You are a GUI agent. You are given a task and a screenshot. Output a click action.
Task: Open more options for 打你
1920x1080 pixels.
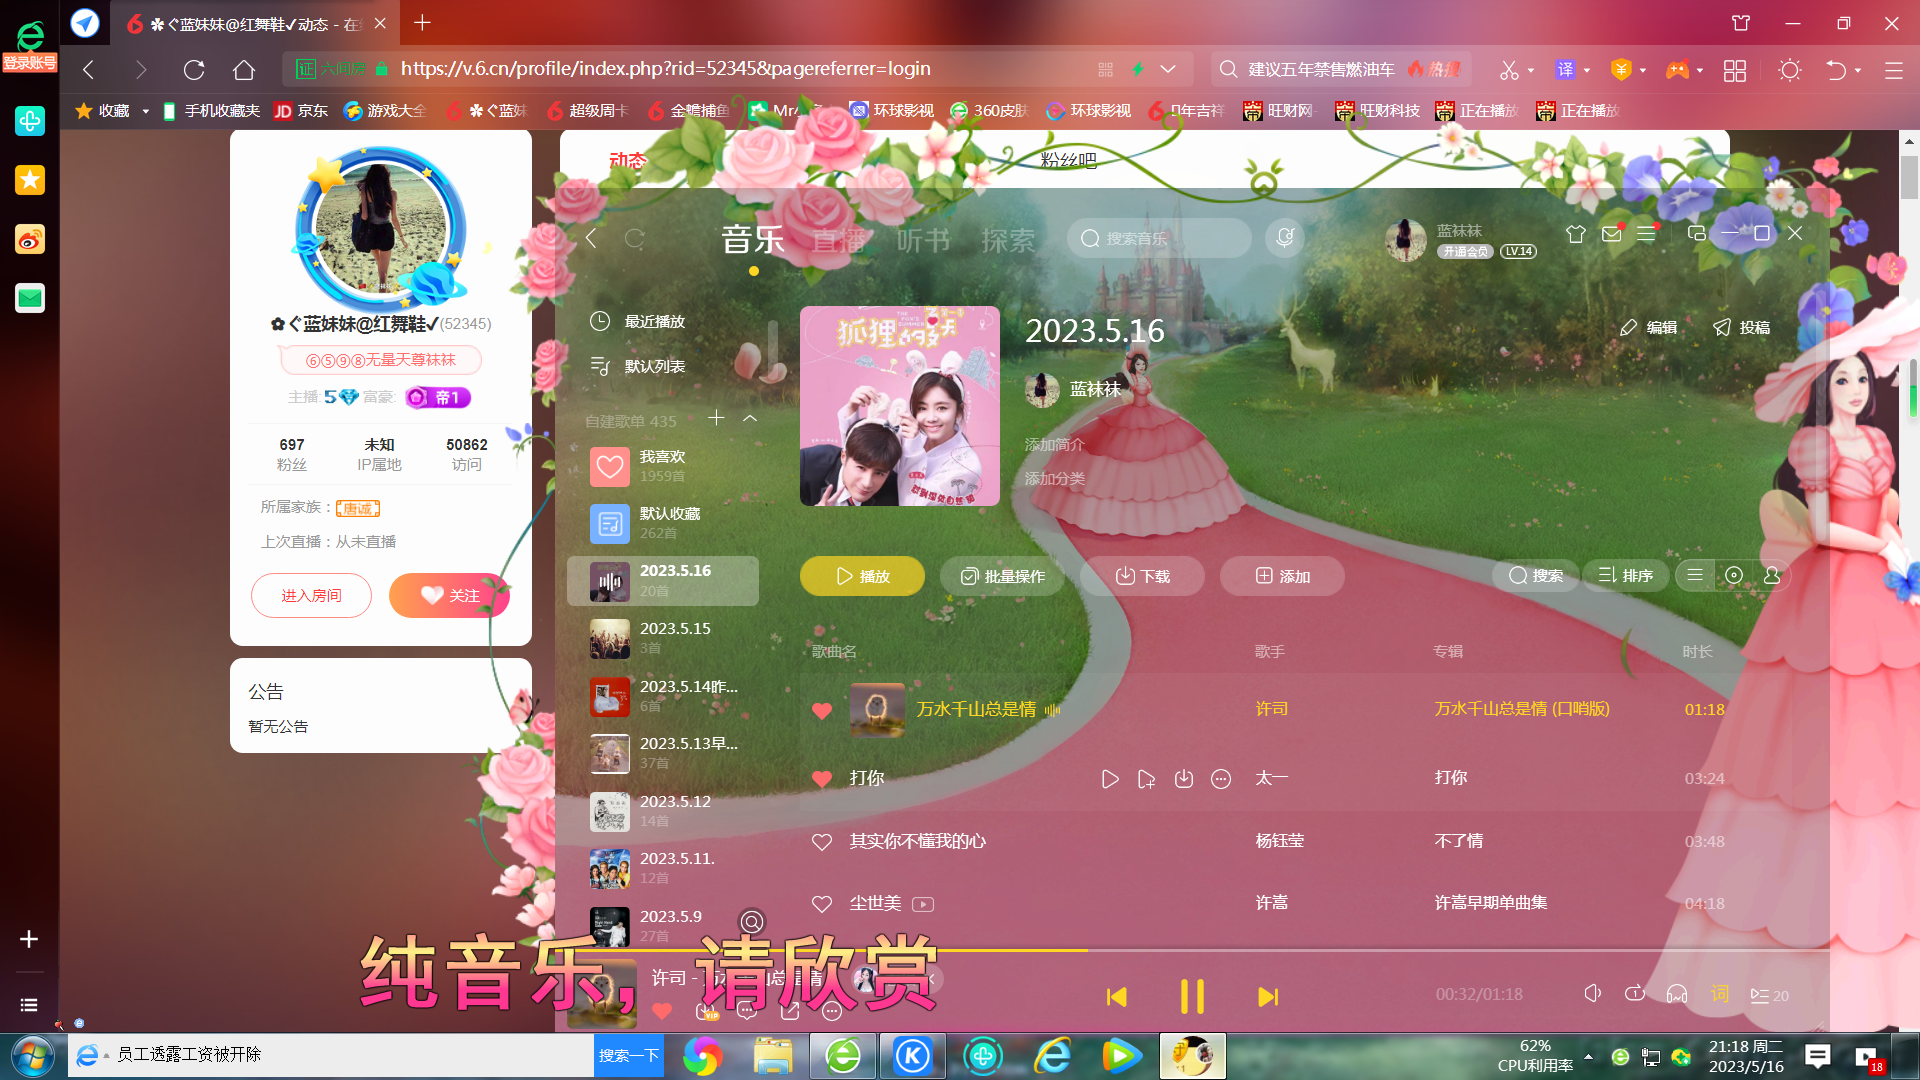pyautogui.click(x=1221, y=779)
